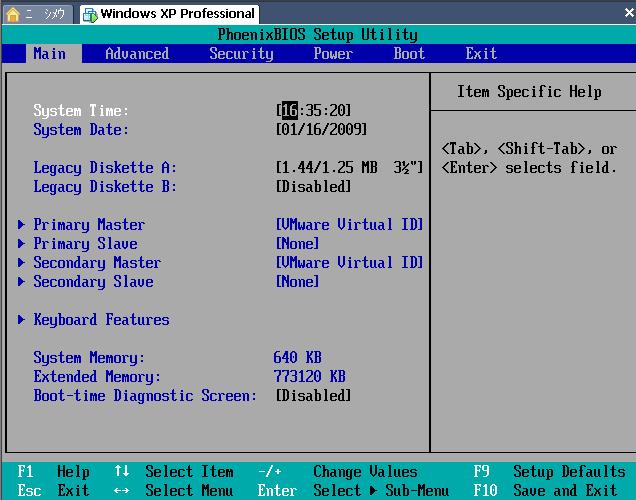
Task: Click the Secondary Slave label
Action: pyautogui.click(x=93, y=282)
